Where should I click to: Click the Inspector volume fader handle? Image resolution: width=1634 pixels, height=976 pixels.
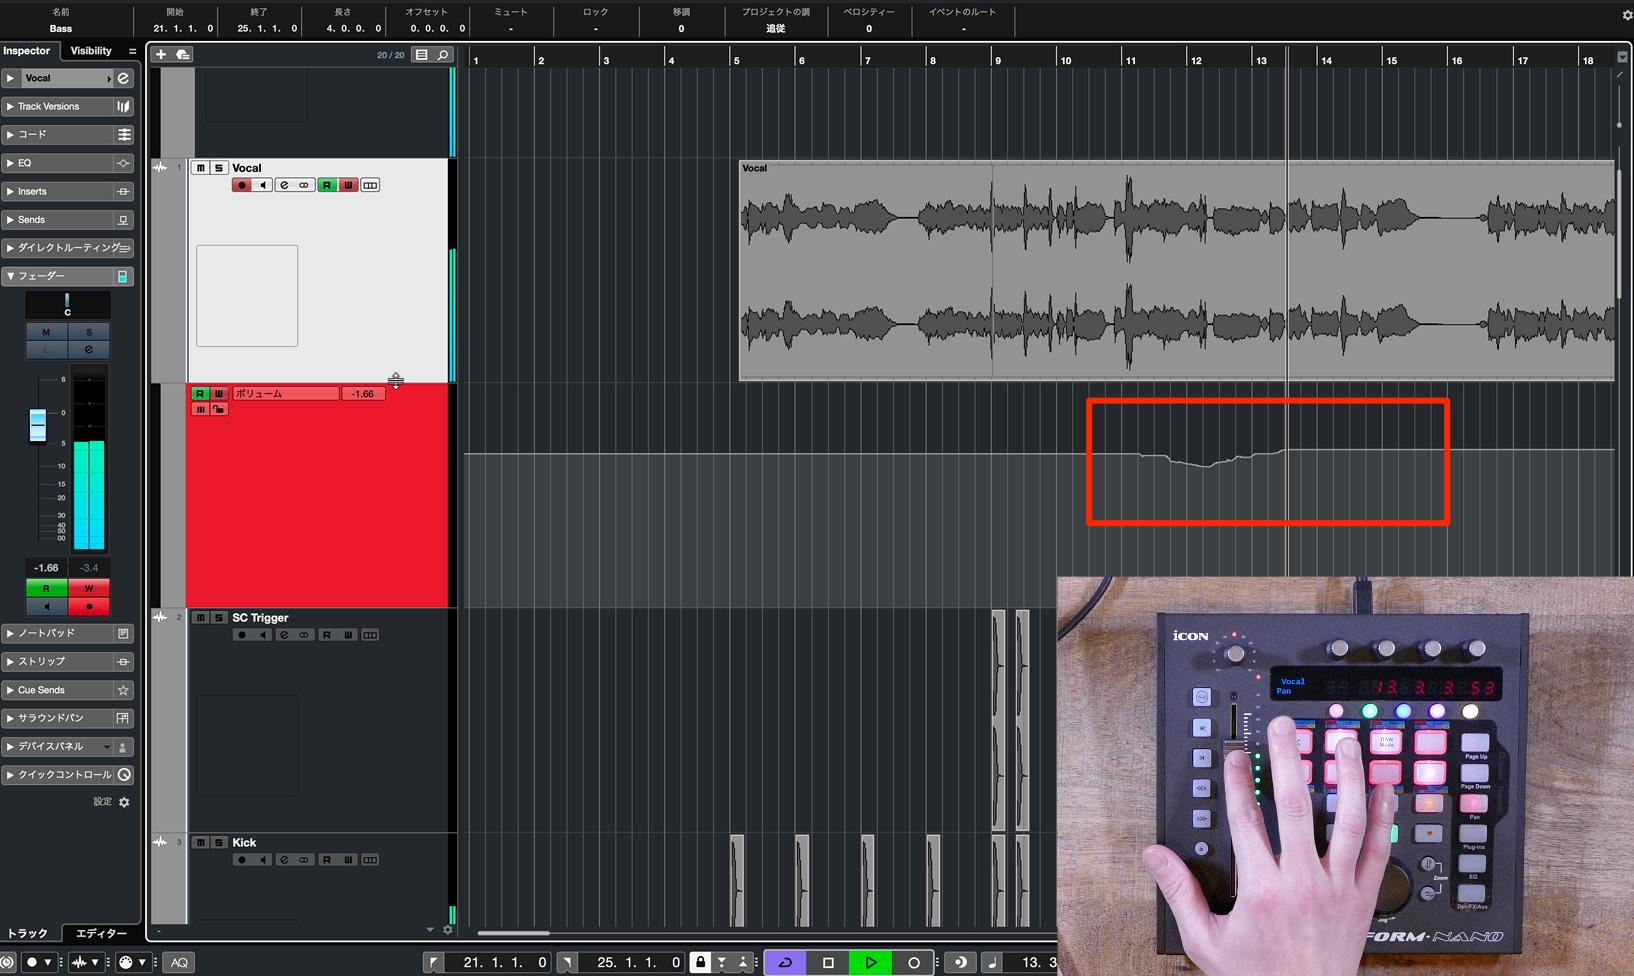pos(37,425)
